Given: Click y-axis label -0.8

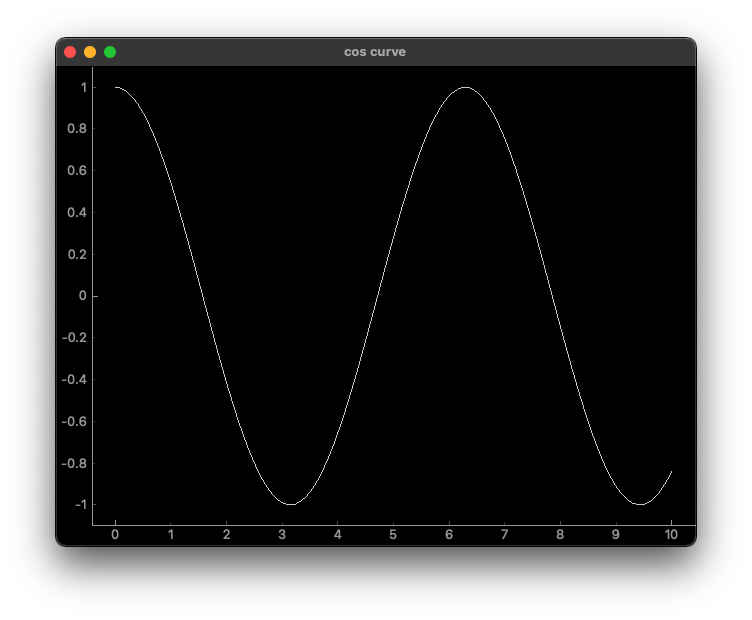Looking at the screenshot, I should point(74,464).
